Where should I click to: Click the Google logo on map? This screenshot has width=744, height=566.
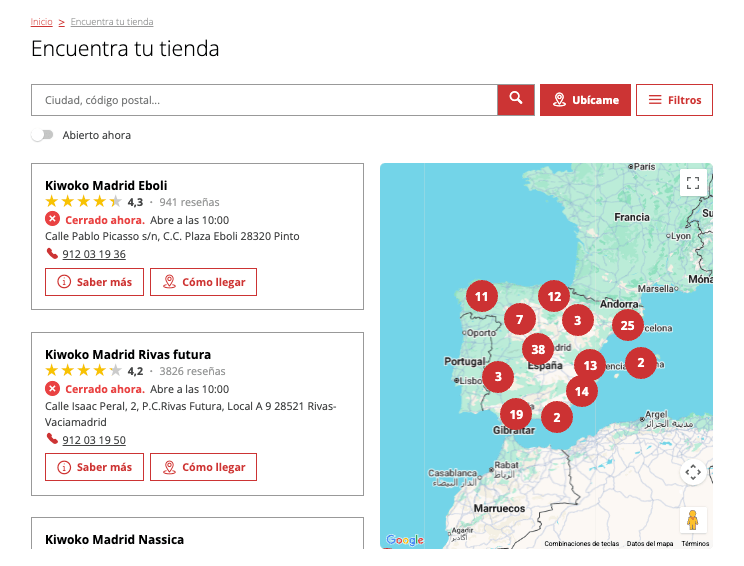coord(404,540)
